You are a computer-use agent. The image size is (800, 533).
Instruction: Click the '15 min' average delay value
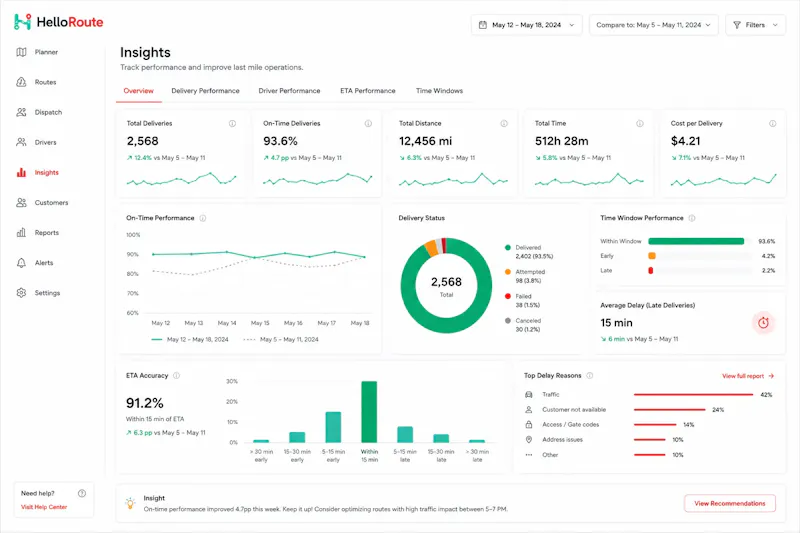pyautogui.click(x=616, y=323)
